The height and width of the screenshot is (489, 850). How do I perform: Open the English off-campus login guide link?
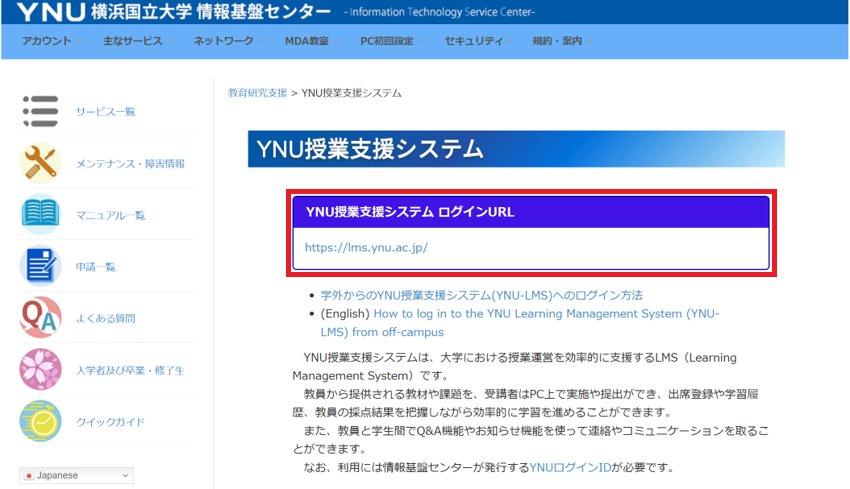(519, 323)
